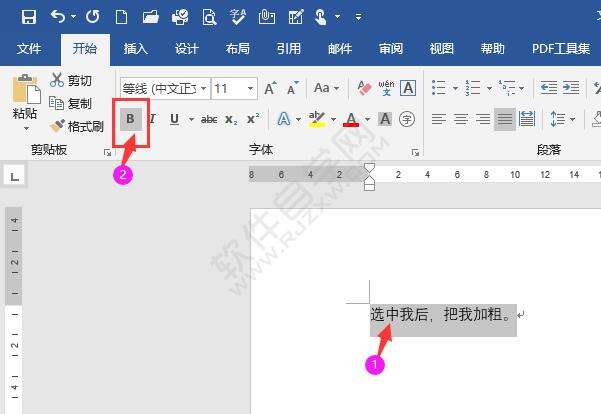This screenshot has width=601, height=414.
Task: Switch to the 插入 ribbon tab
Action: click(x=136, y=49)
